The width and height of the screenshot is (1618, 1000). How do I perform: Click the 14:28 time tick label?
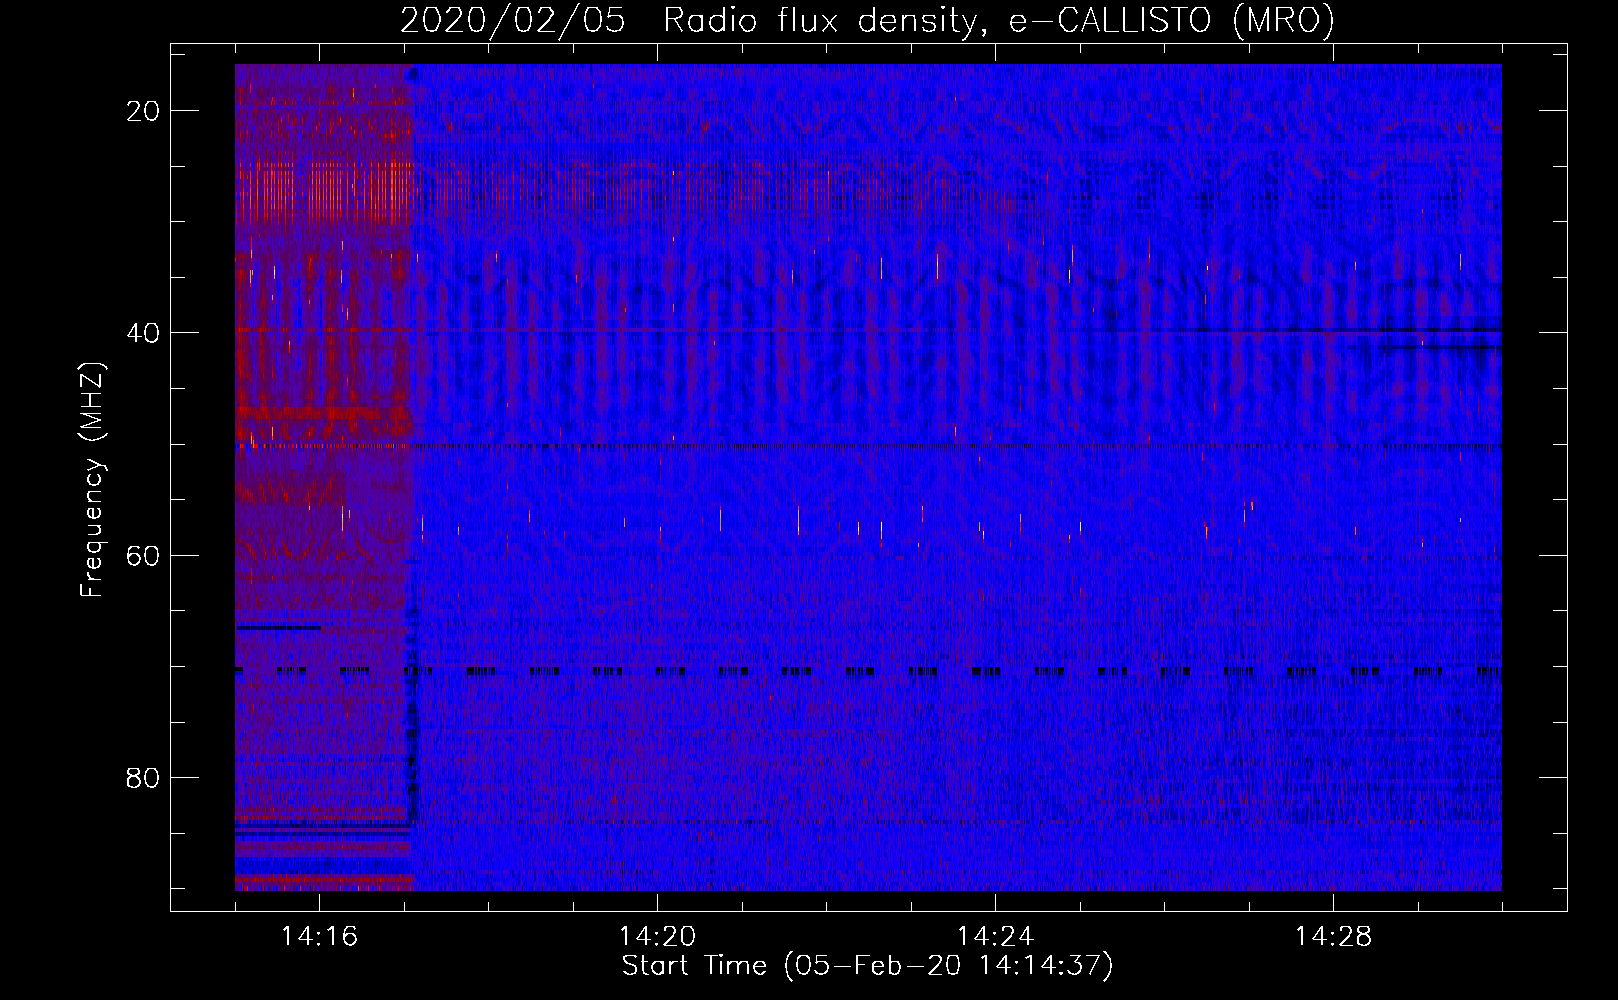pyautogui.click(x=1333, y=937)
